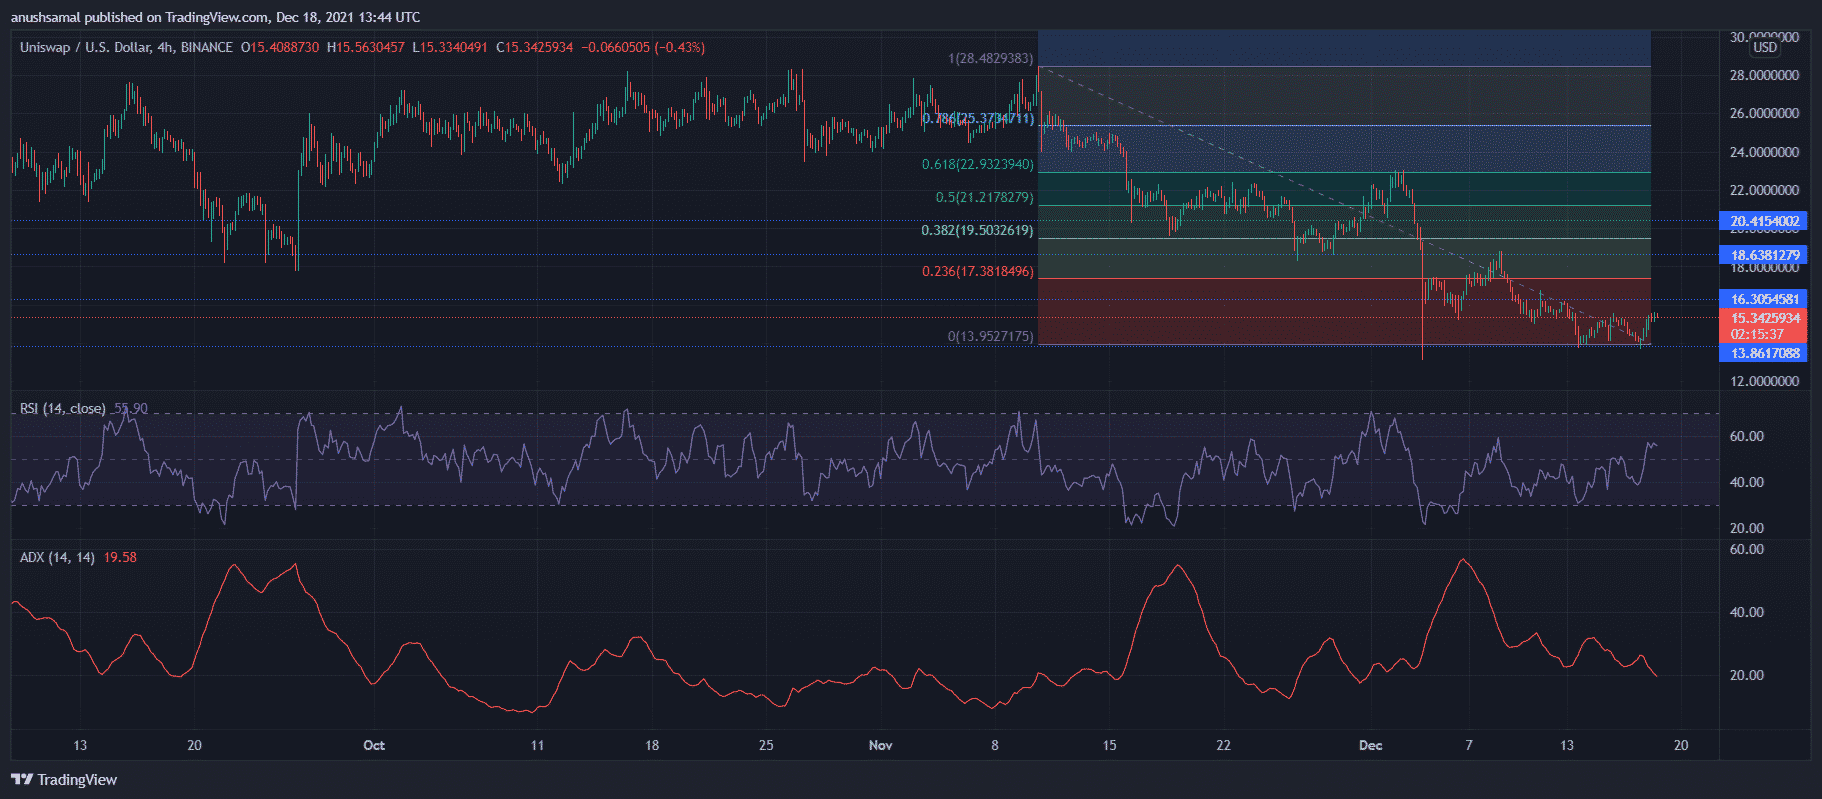The width and height of the screenshot is (1822, 799).
Task: Select the 0.5 Fibonacci level label
Action: [984, 197]
